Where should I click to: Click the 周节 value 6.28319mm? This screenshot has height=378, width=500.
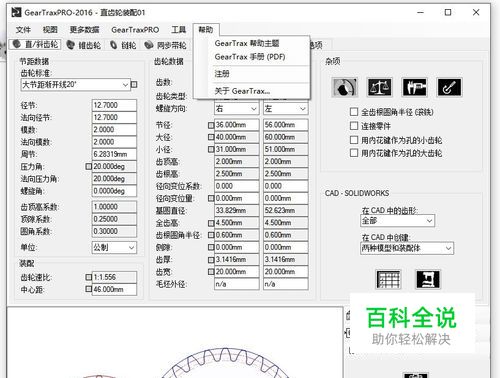point(114,154)
